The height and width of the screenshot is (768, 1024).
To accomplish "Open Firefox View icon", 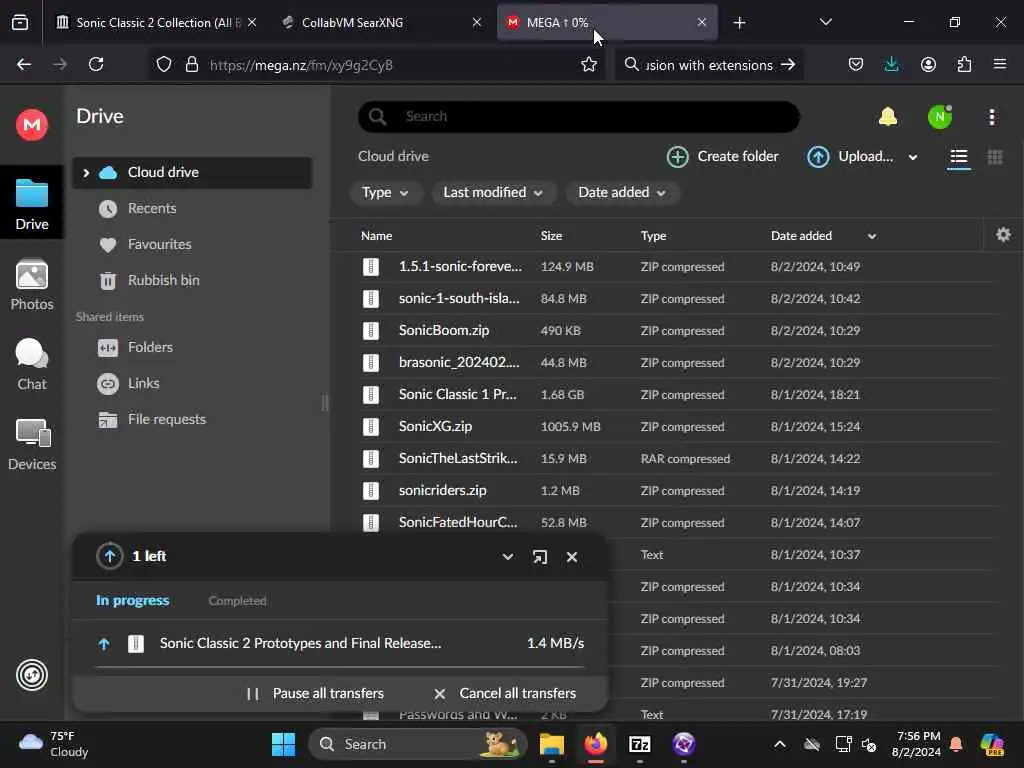I will click(20, 22).
